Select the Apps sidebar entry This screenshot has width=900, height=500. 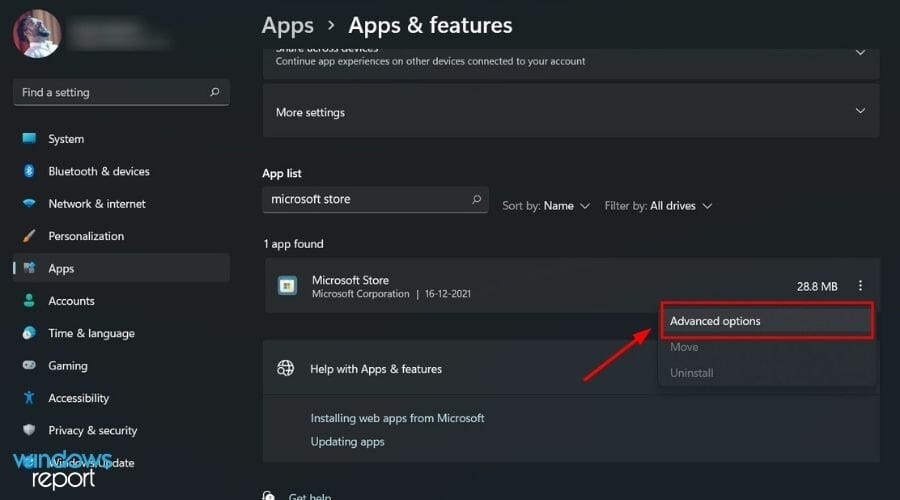point(121,268)
